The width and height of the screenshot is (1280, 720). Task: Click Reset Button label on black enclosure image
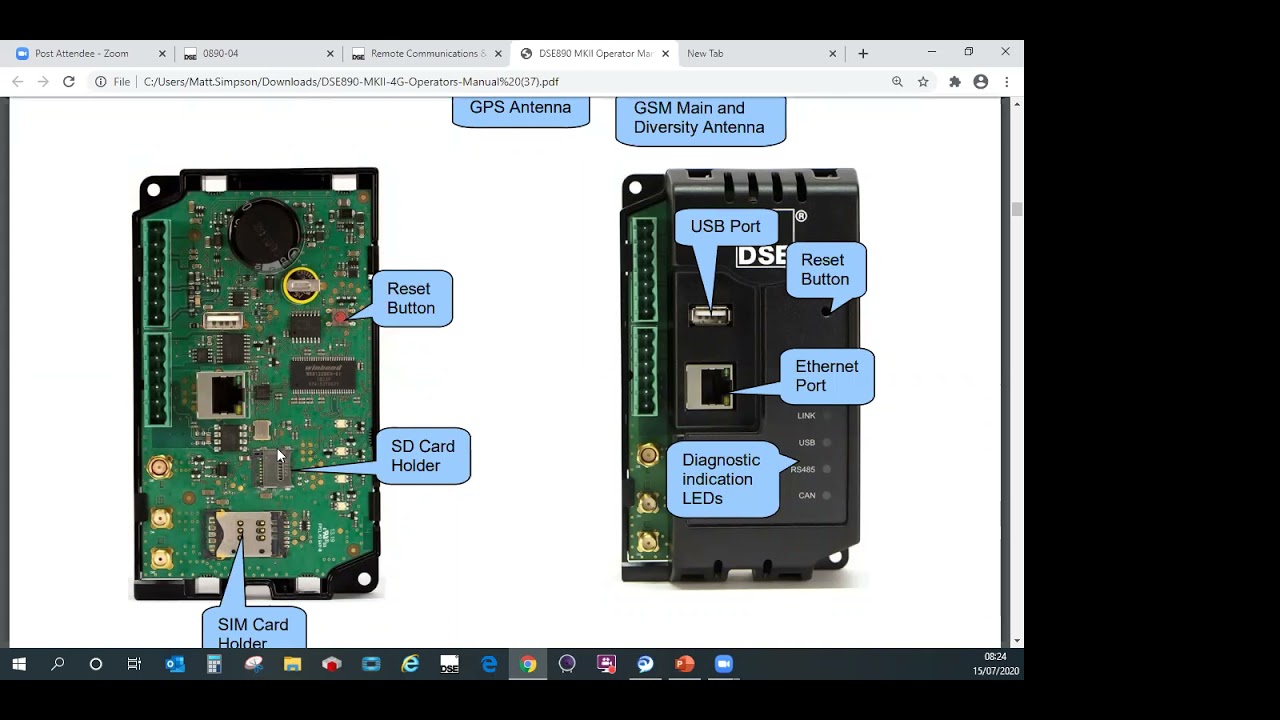pos(825,270)
